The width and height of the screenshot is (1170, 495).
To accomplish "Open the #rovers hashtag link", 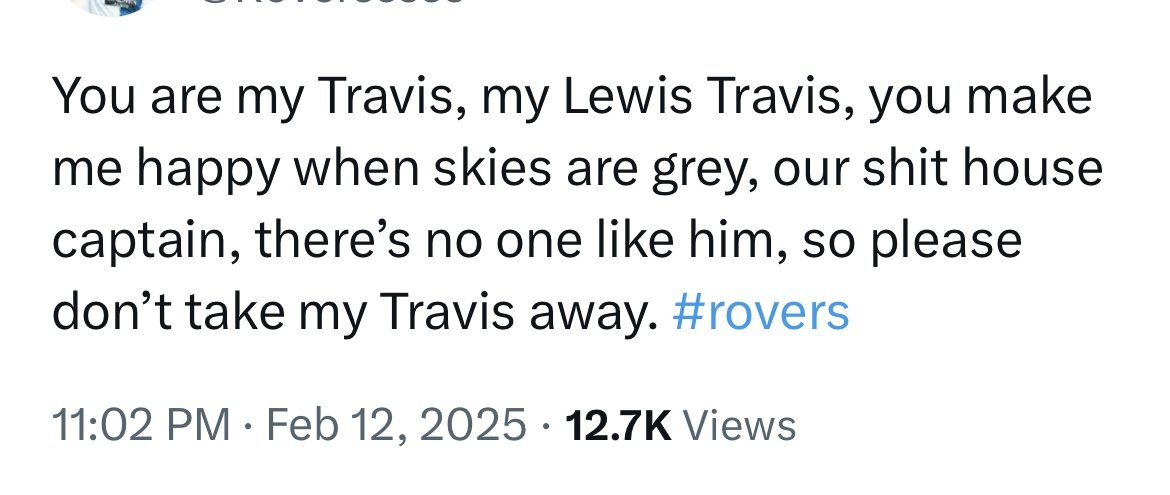I will tap(761, 314).
